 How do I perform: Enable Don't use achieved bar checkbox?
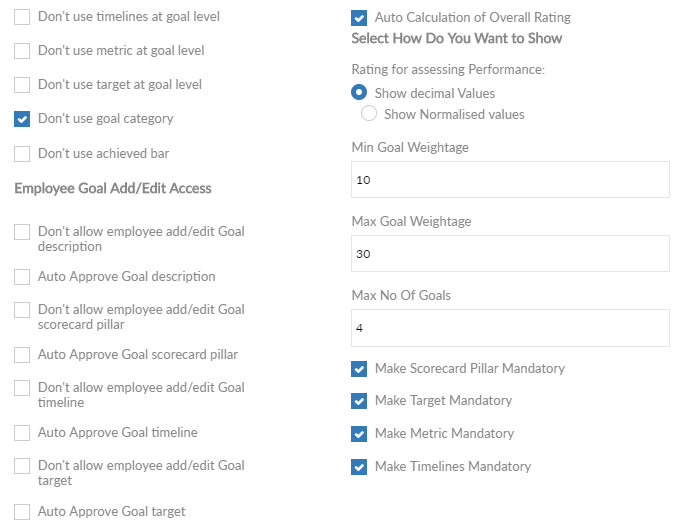pos(22,154)
